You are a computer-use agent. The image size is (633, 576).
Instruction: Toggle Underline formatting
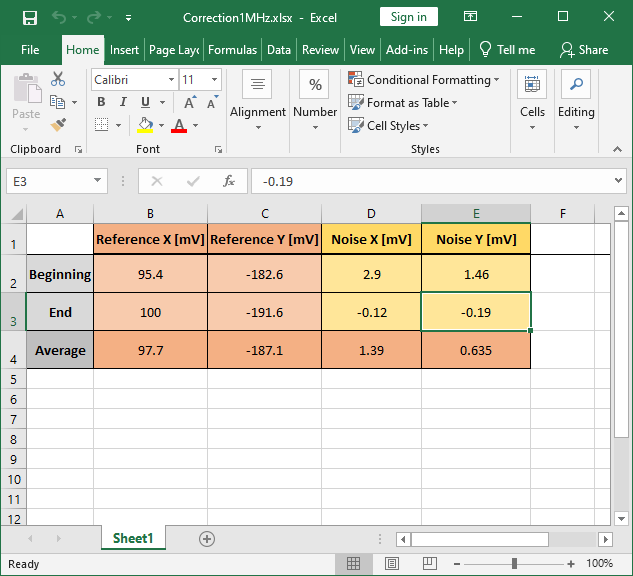click(x=146, y=102)
